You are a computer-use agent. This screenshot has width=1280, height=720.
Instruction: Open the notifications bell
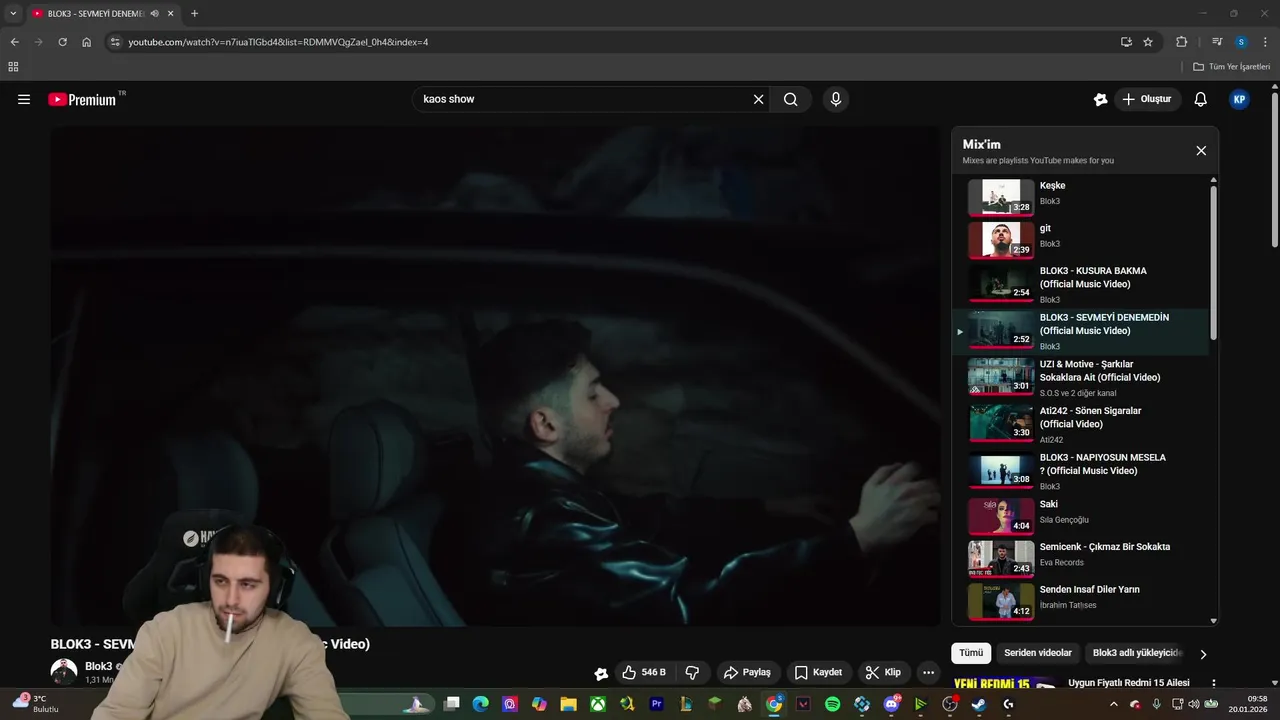1201,99
